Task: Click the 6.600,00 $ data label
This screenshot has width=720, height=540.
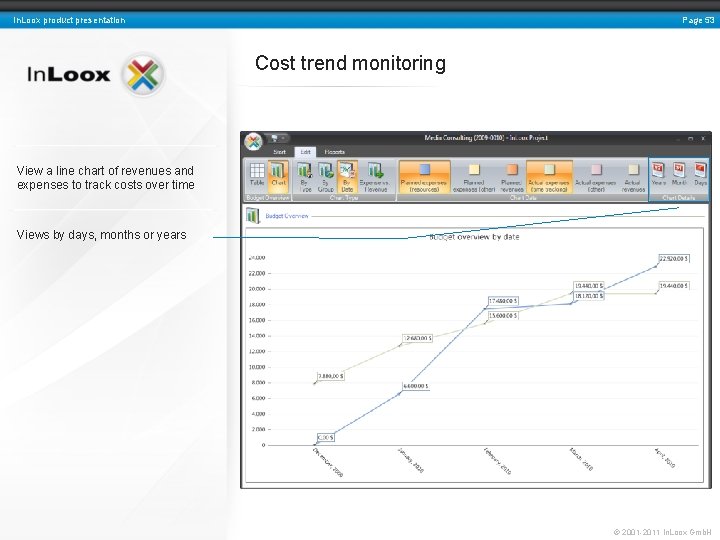Action: [416, 387]
